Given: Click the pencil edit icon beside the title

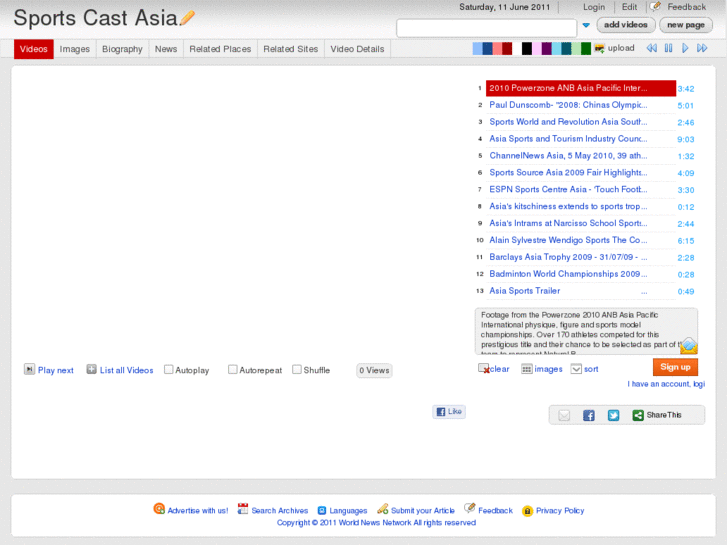Looking at the screenshot, I should click(187, 18).
